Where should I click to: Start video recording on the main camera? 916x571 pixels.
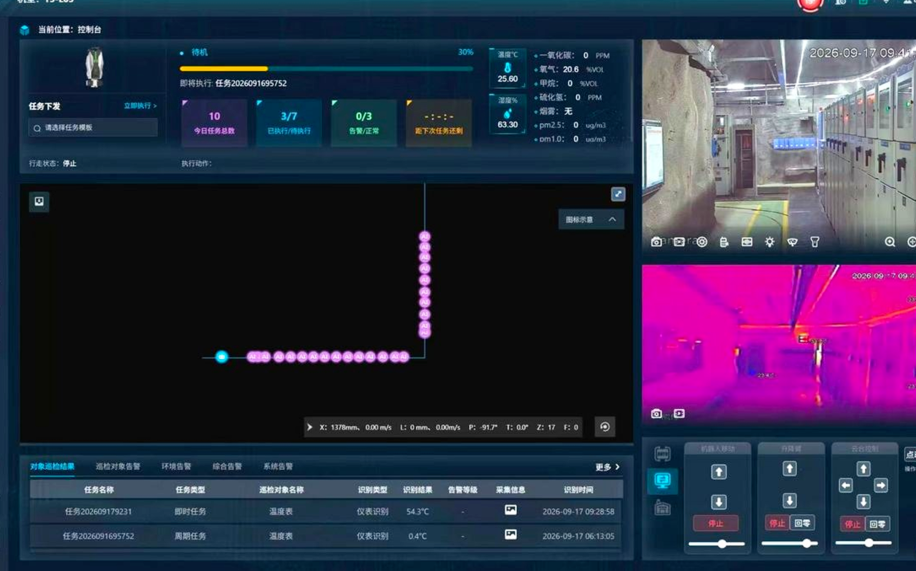pyautogui.click(x=679, y=242)
